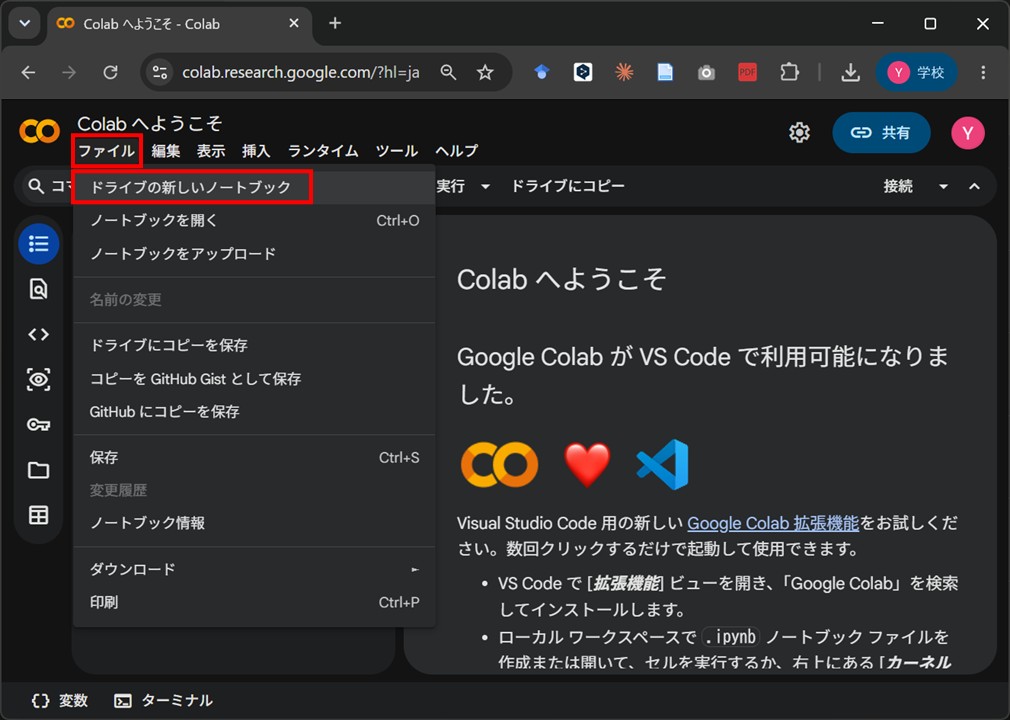Image resolution: width=1010 pixels, height=720 pixels.
Task: Click the orange starburst extension icon
Action: click(x=624, y=72)
